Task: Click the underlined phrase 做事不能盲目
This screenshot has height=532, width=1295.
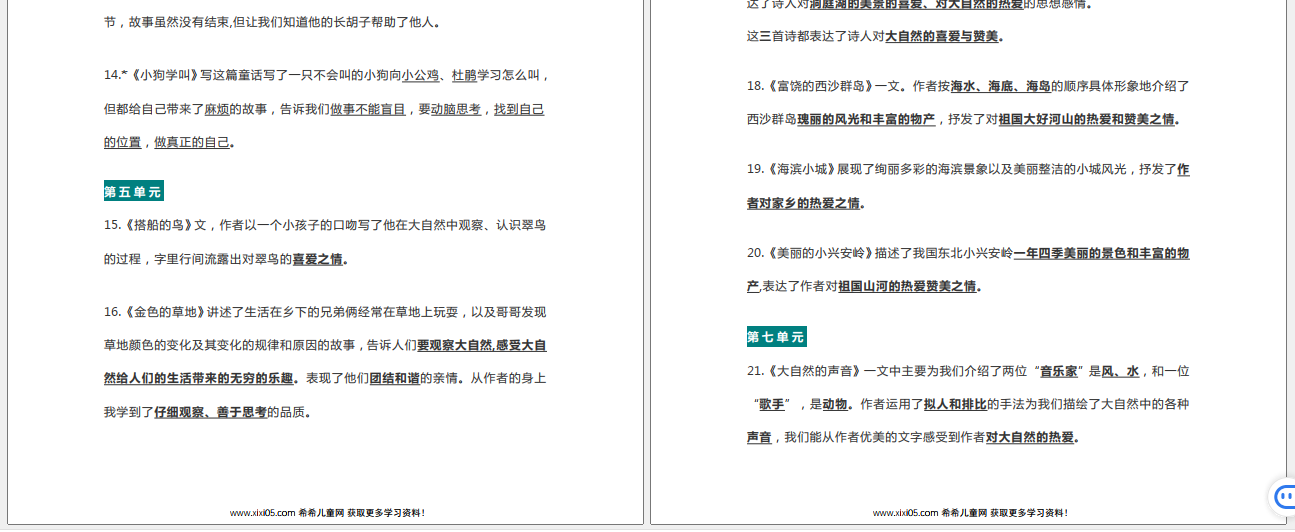Action: point(368,109)
